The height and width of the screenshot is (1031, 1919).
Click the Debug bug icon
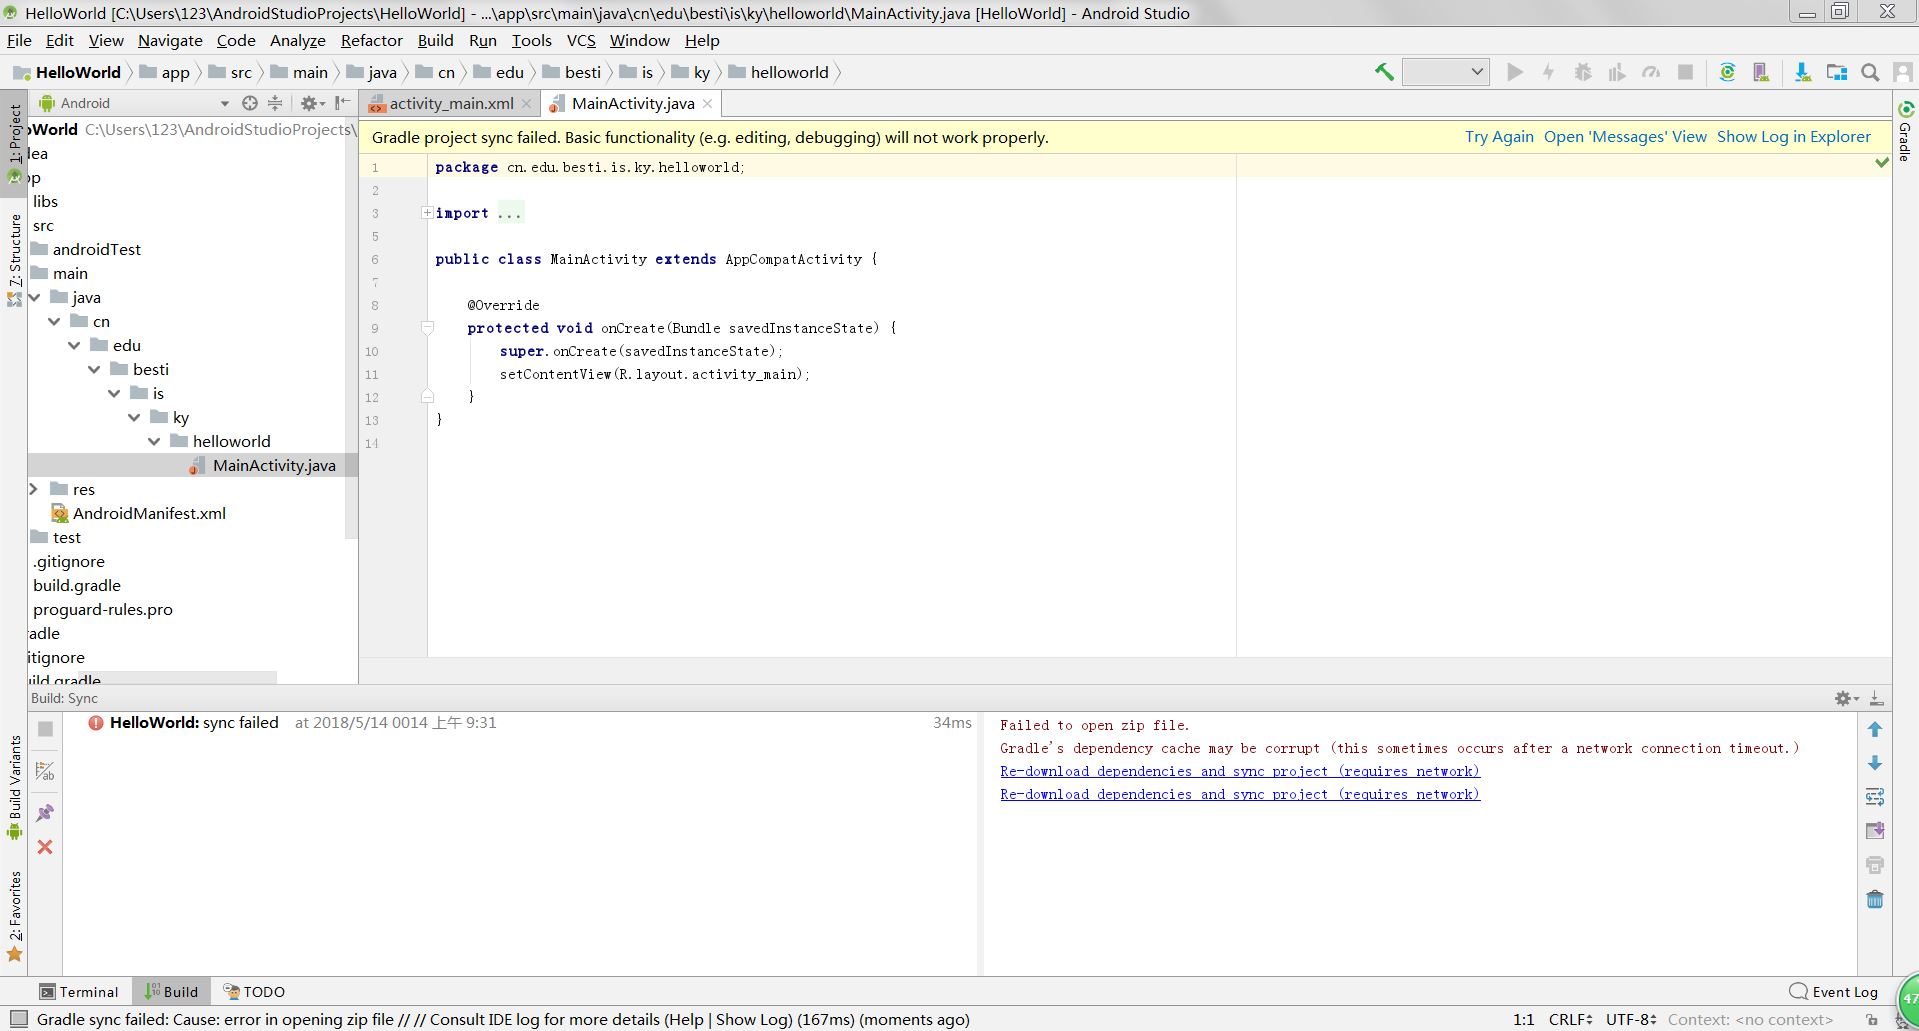click(x=1583, y=72)
